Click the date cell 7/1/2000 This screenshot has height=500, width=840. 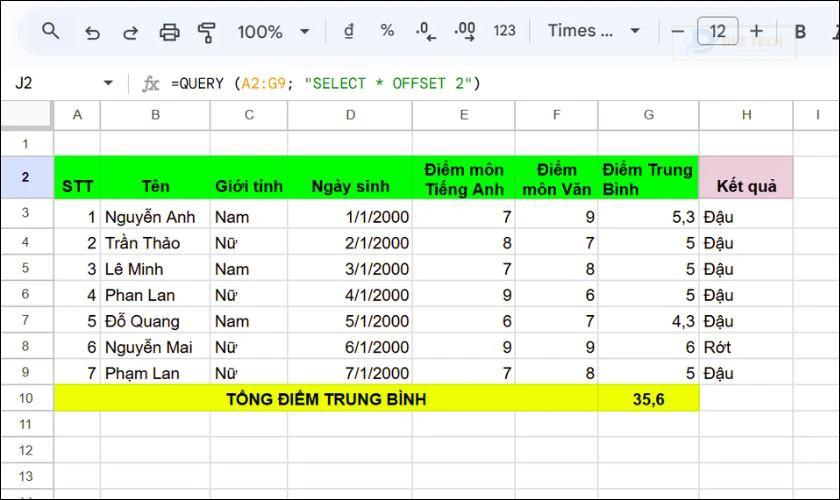tap(350, 373)
